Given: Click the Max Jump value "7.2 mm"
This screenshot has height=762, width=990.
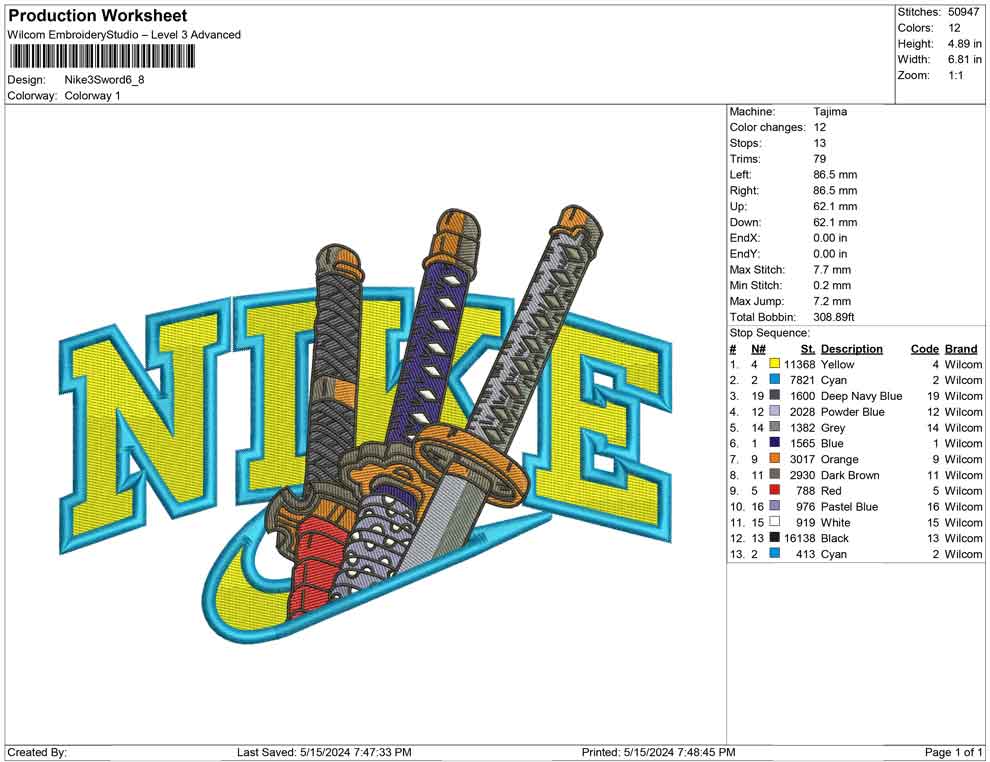Looking at the screenshot, I should coord(832,301).
